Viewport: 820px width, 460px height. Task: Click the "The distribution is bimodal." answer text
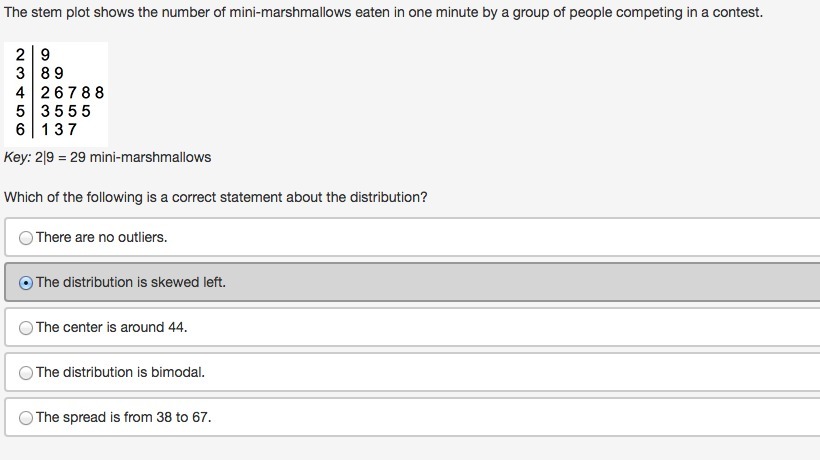point(120,373)
